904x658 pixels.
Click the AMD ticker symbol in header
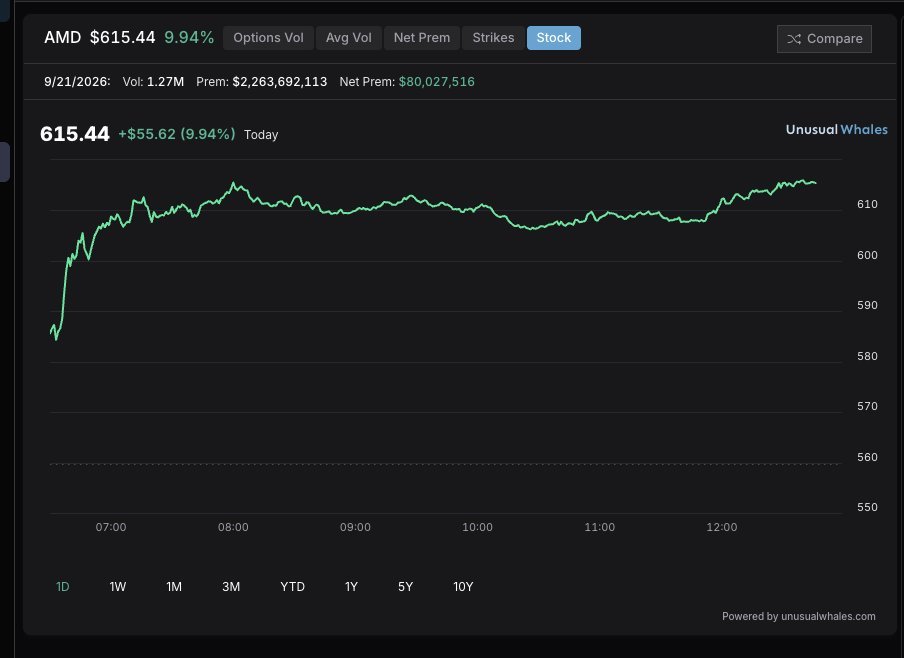click(62, 38)
